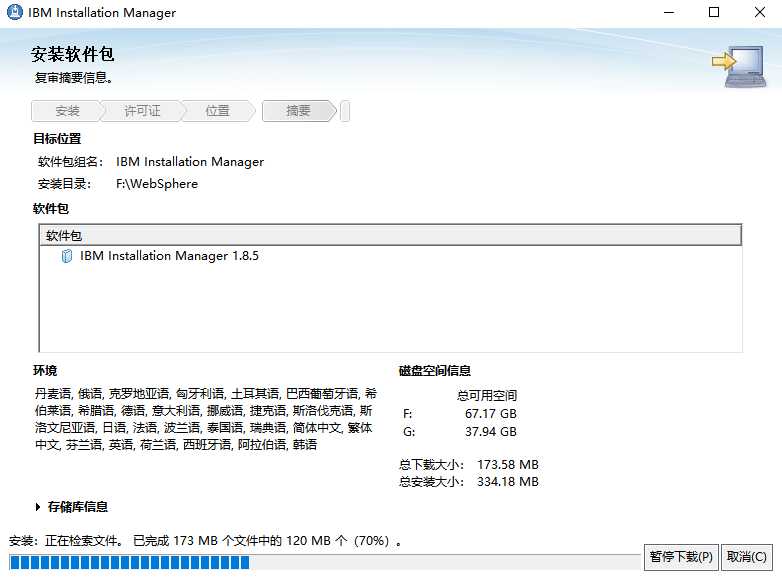782x582 pixels.
Task: Click the install directory F:\WebSphere text
Action: (x=157, y=184)
